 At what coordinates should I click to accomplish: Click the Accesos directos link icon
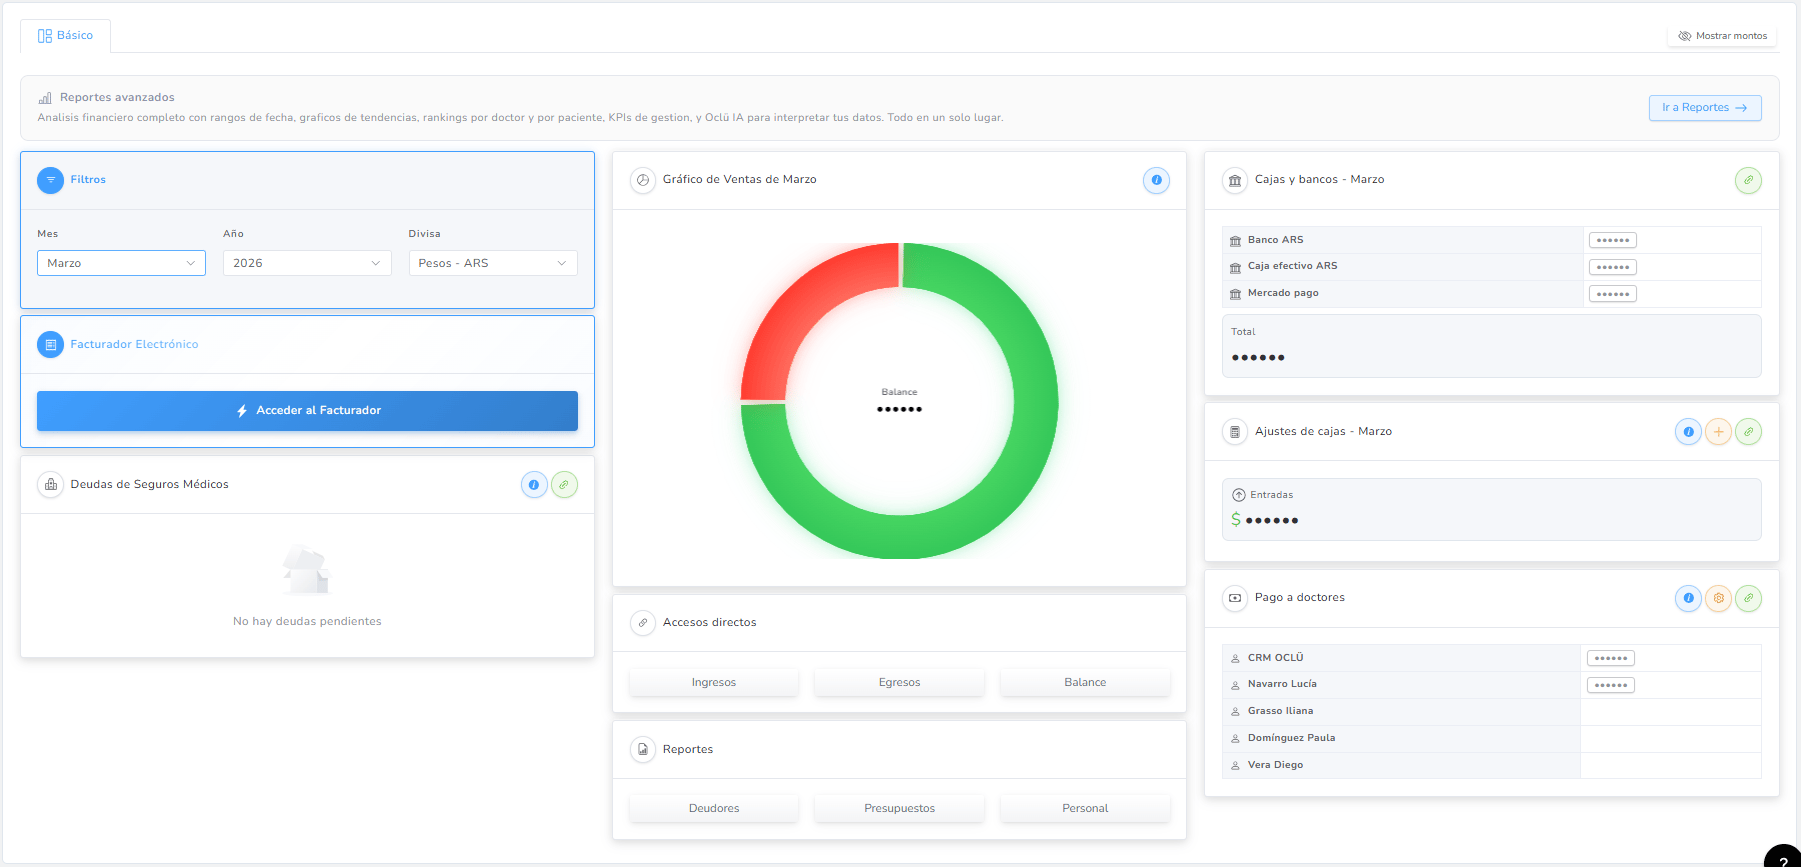point(643,622)
